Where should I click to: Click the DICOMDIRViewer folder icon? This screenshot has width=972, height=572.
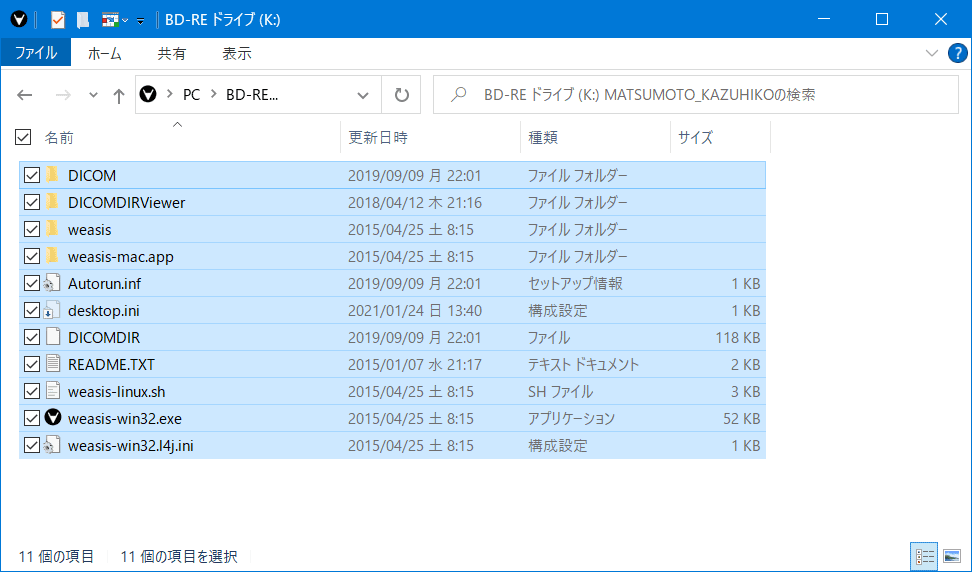pos(53,201)
